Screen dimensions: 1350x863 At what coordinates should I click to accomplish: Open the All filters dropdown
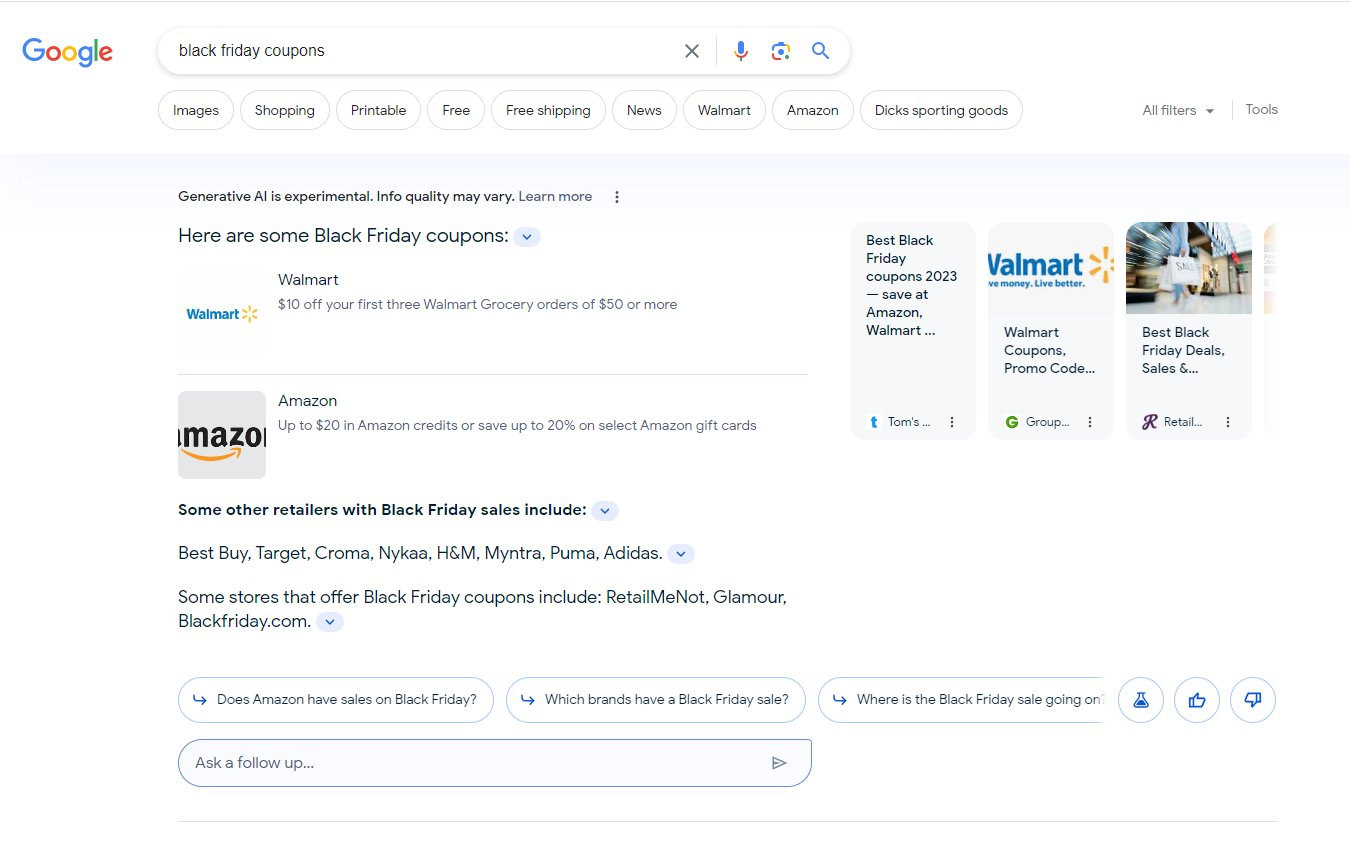[1178, 111]
